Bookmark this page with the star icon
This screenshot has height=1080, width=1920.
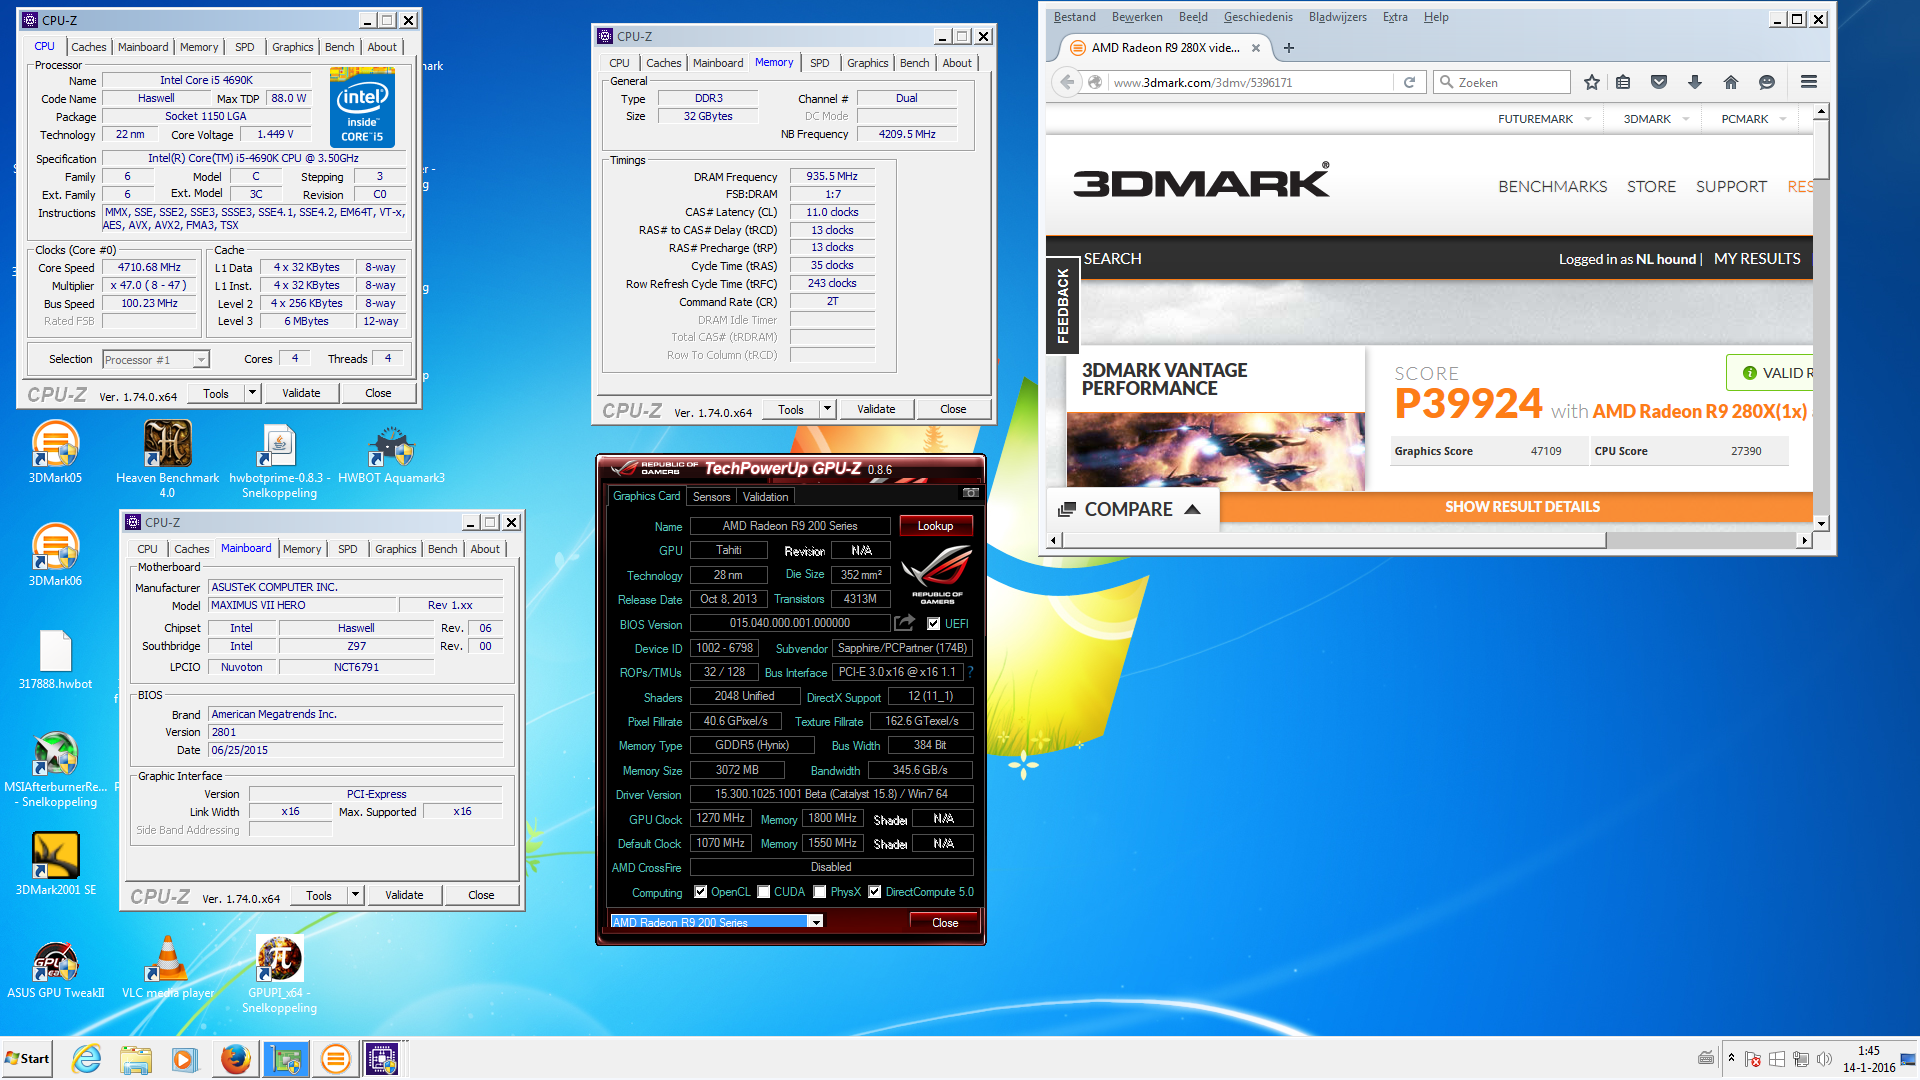point(1592,82)
